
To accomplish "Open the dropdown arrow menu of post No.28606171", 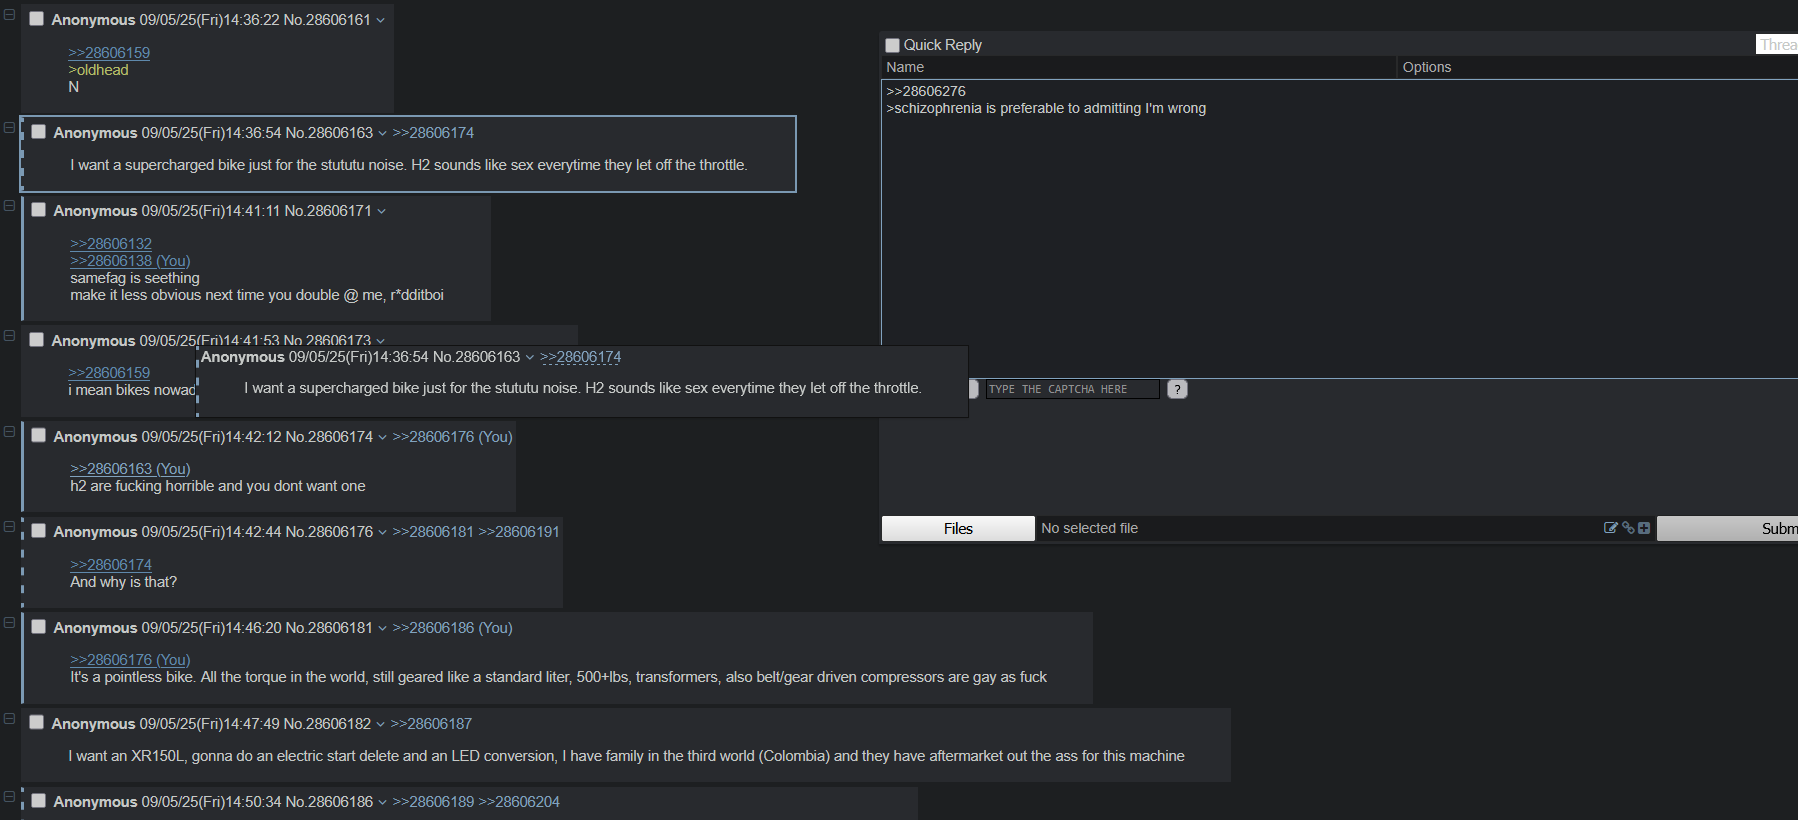I will click(382, 211).
